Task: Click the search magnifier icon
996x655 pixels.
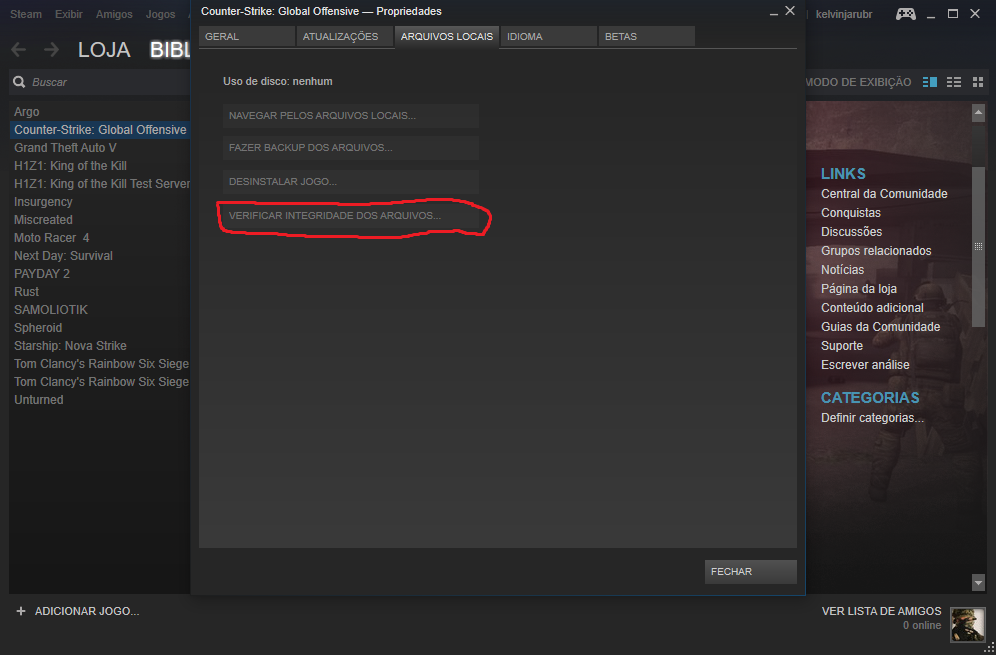Action: pyautogui.click(x=20, y=82)
